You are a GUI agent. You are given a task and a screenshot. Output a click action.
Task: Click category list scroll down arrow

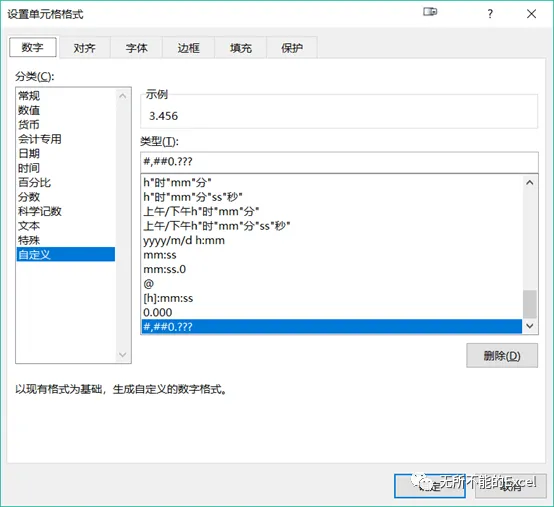(123, 354)
